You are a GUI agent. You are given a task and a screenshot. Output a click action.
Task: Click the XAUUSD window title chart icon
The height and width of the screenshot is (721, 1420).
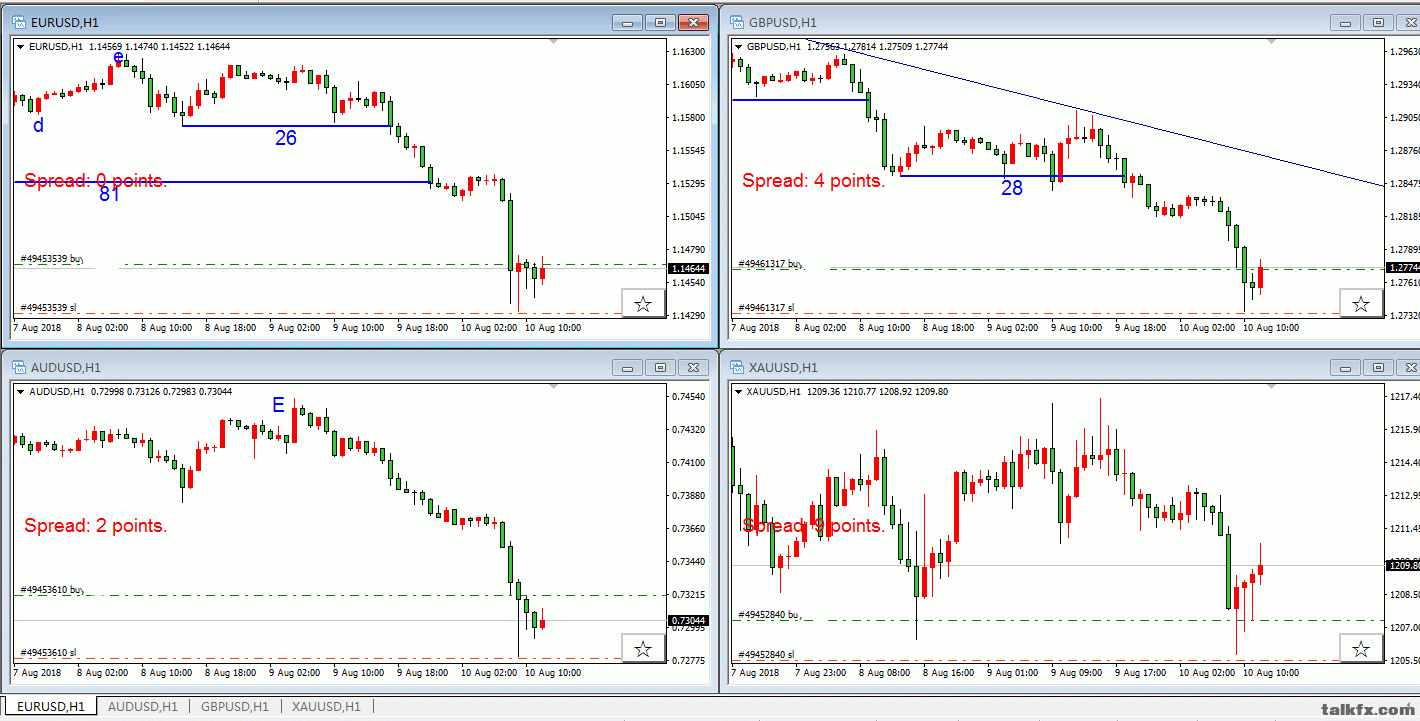click(735, 367)
